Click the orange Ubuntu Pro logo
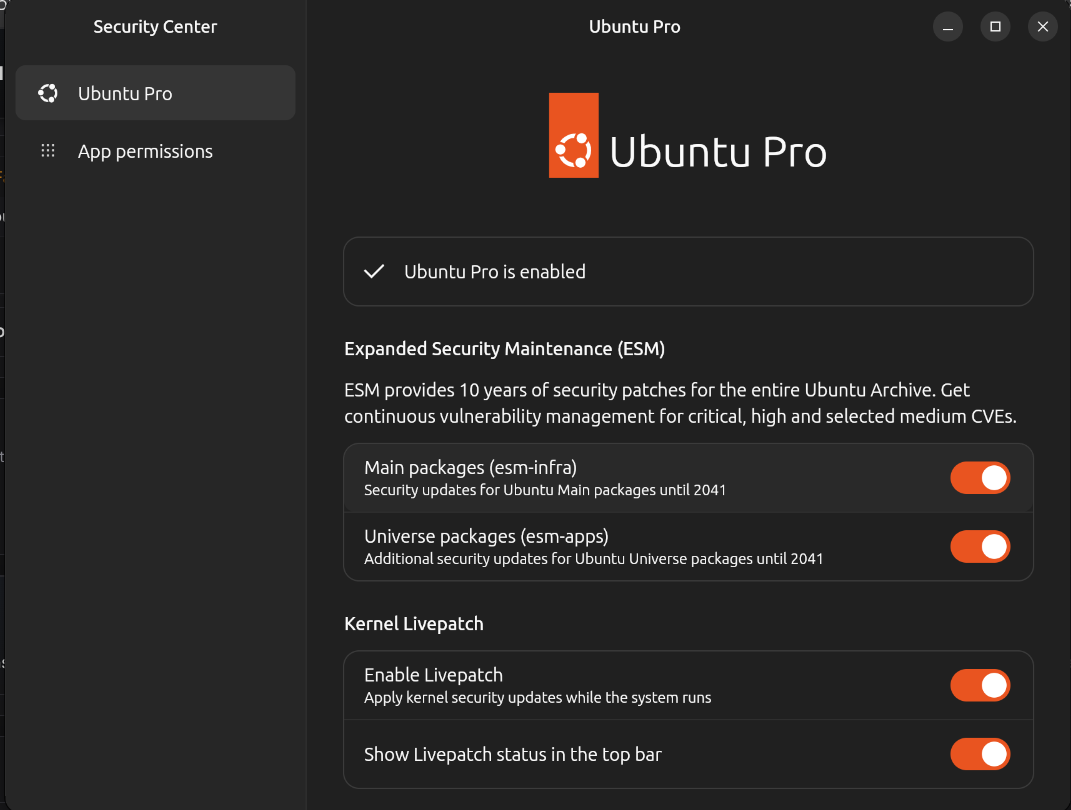Screen dimensions: 1071x810 point(574,135)
